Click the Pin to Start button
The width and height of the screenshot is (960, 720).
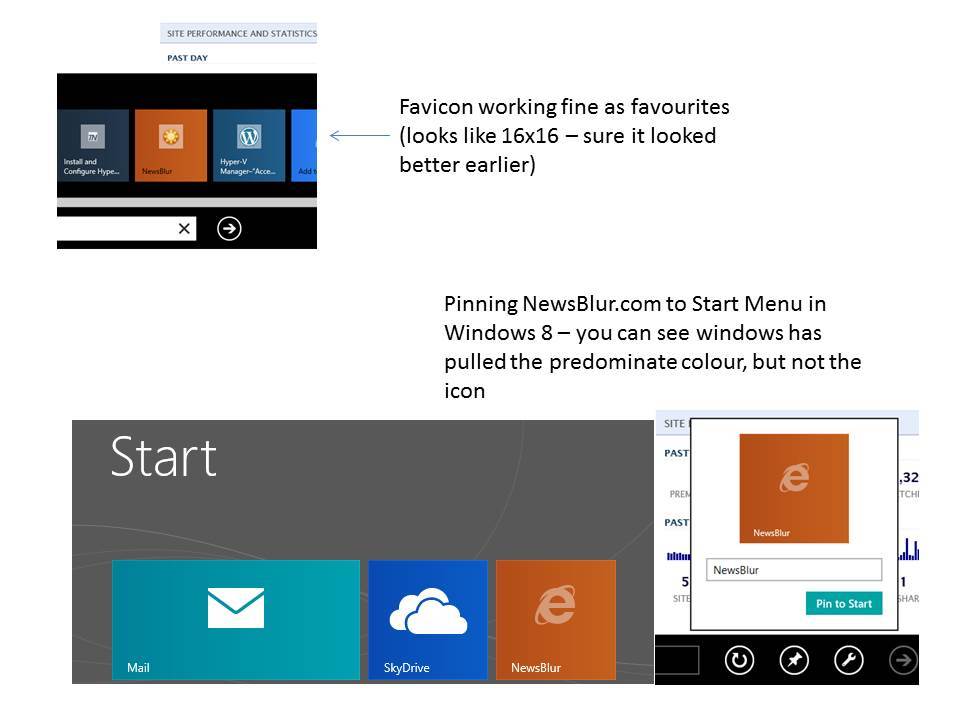coord(844,604)
